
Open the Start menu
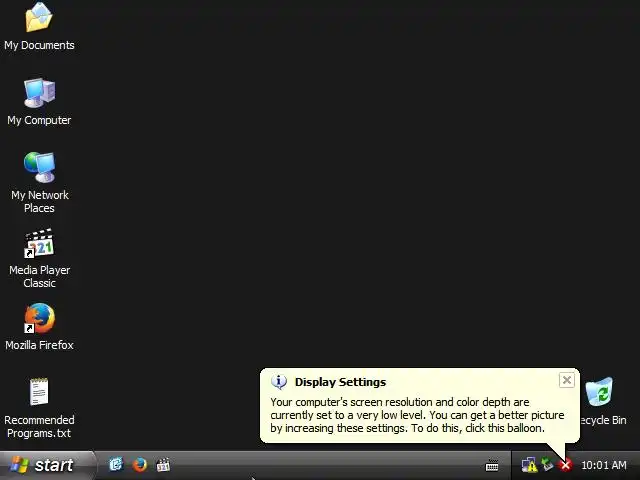tap(47, 465)
